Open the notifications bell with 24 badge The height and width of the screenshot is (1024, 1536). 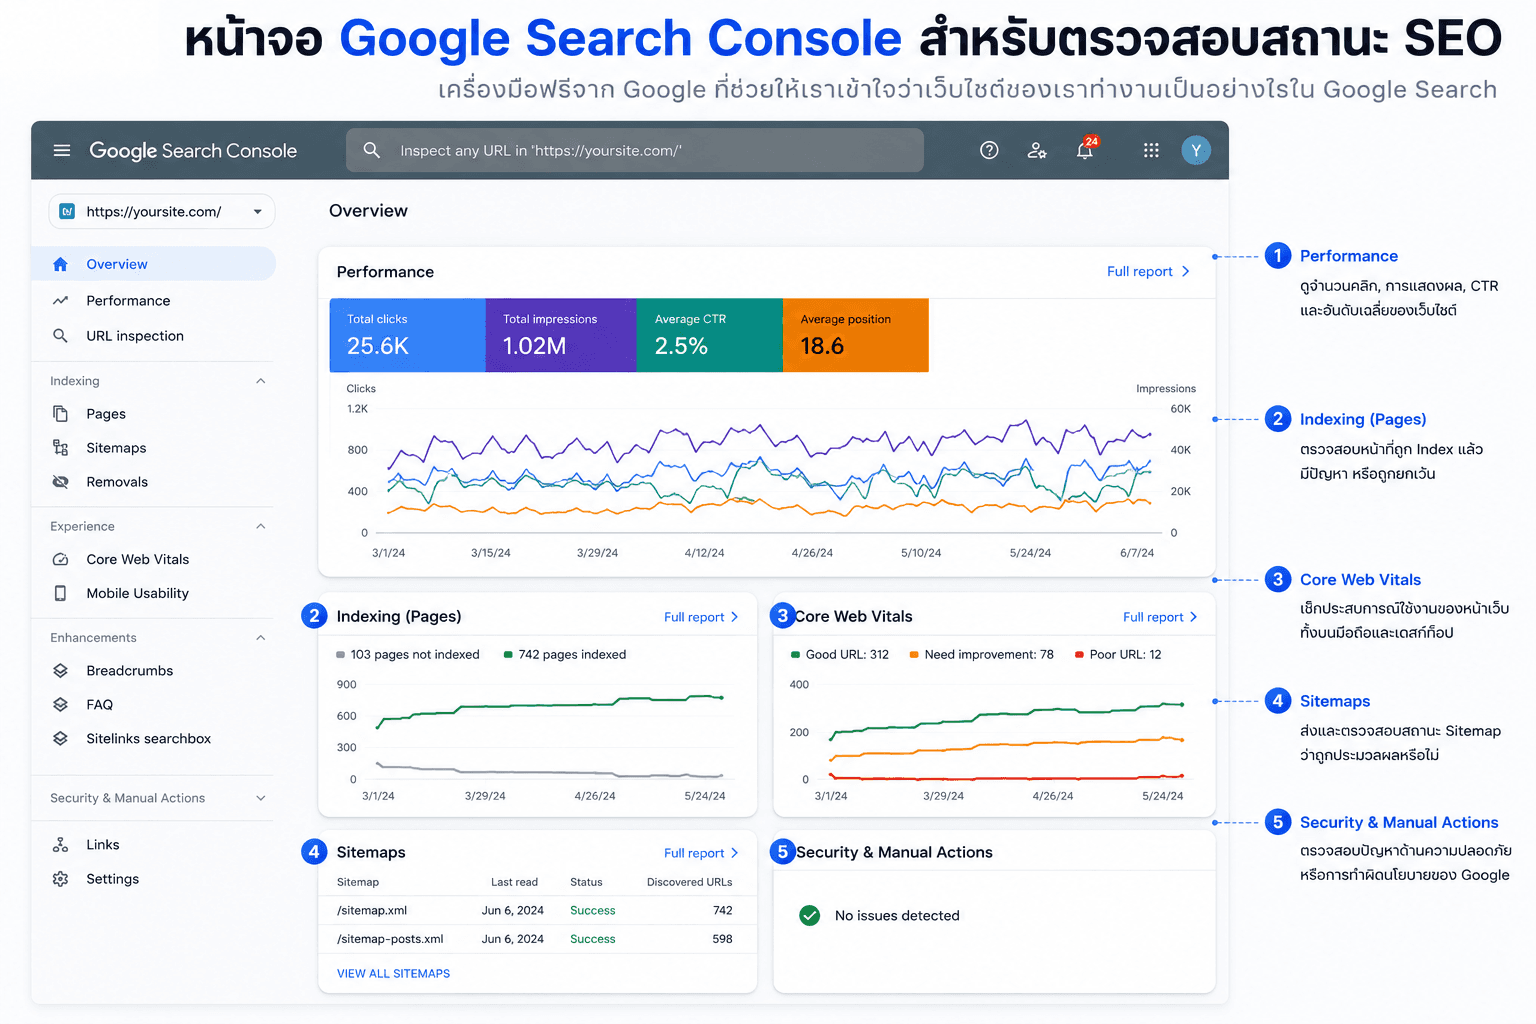click(x=1086, y=148)
